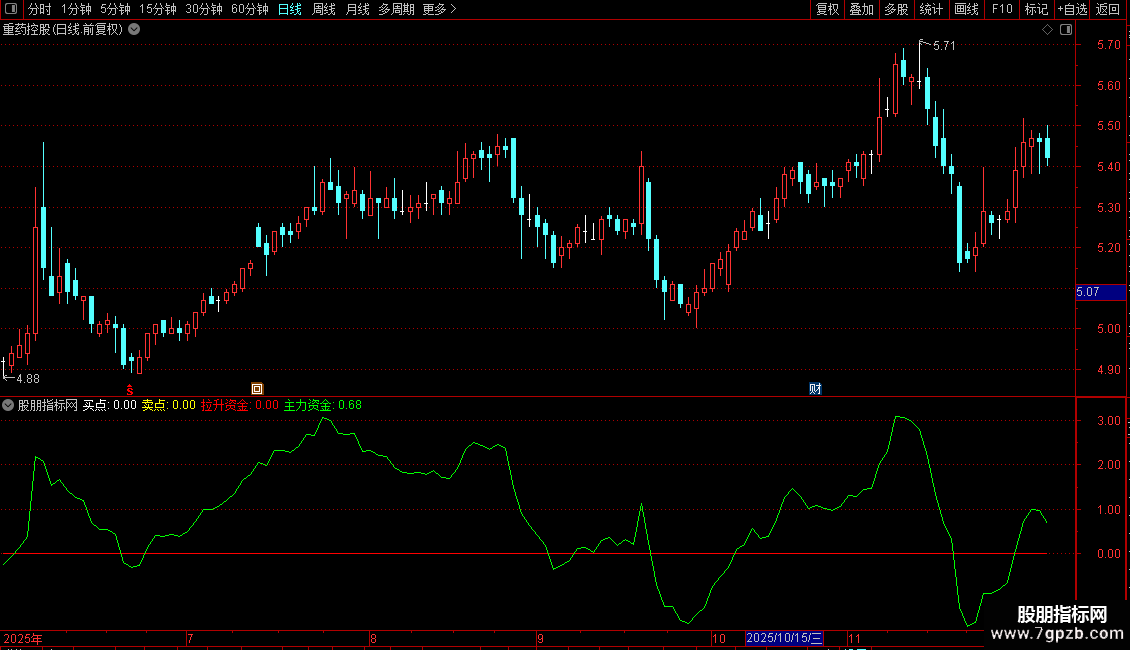
Task: Expand the 股朋指标网 indicator menu arrow
Action: tap(8, 405)
